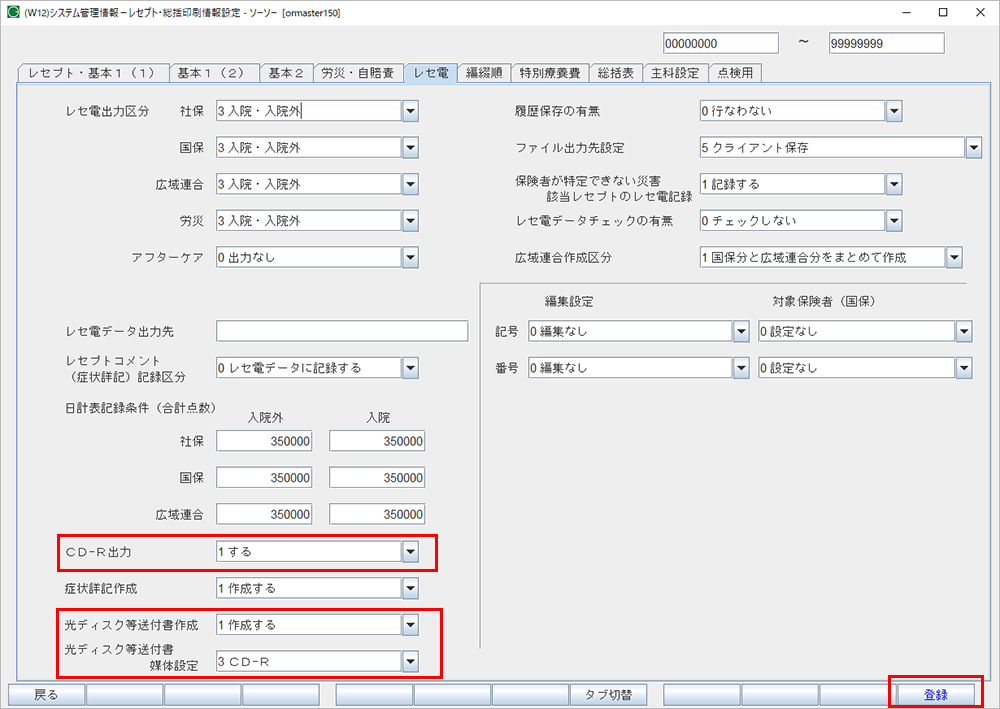Open the ファイル出力先設定 dropdown

point(973,147)
